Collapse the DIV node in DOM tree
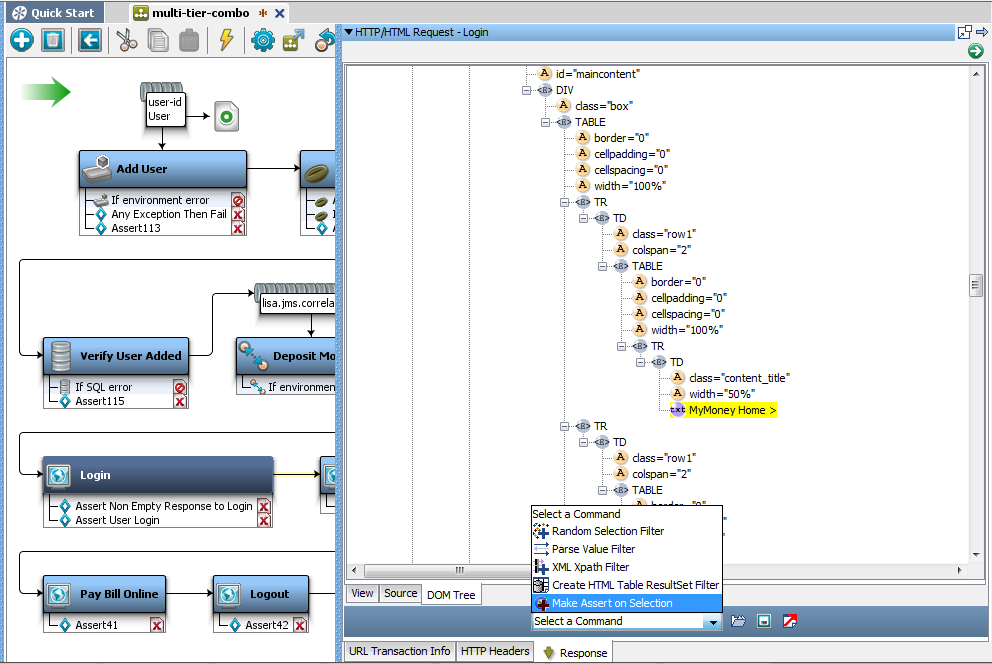This screenshot has width=992, height=664. tap(527, 90)
